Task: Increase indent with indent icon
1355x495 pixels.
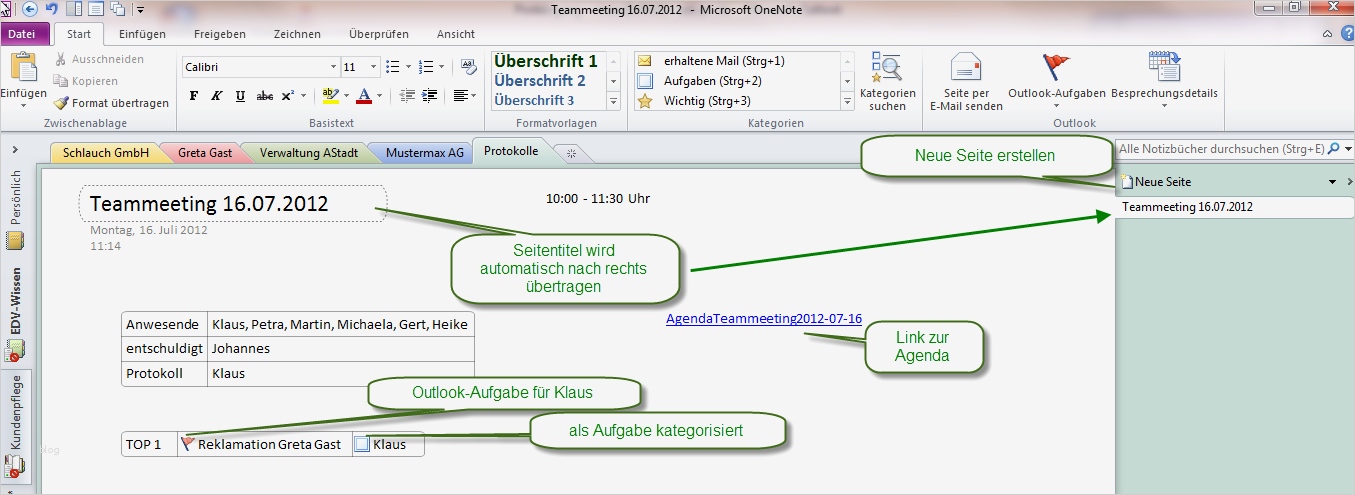Action: [x=430, y=96]
